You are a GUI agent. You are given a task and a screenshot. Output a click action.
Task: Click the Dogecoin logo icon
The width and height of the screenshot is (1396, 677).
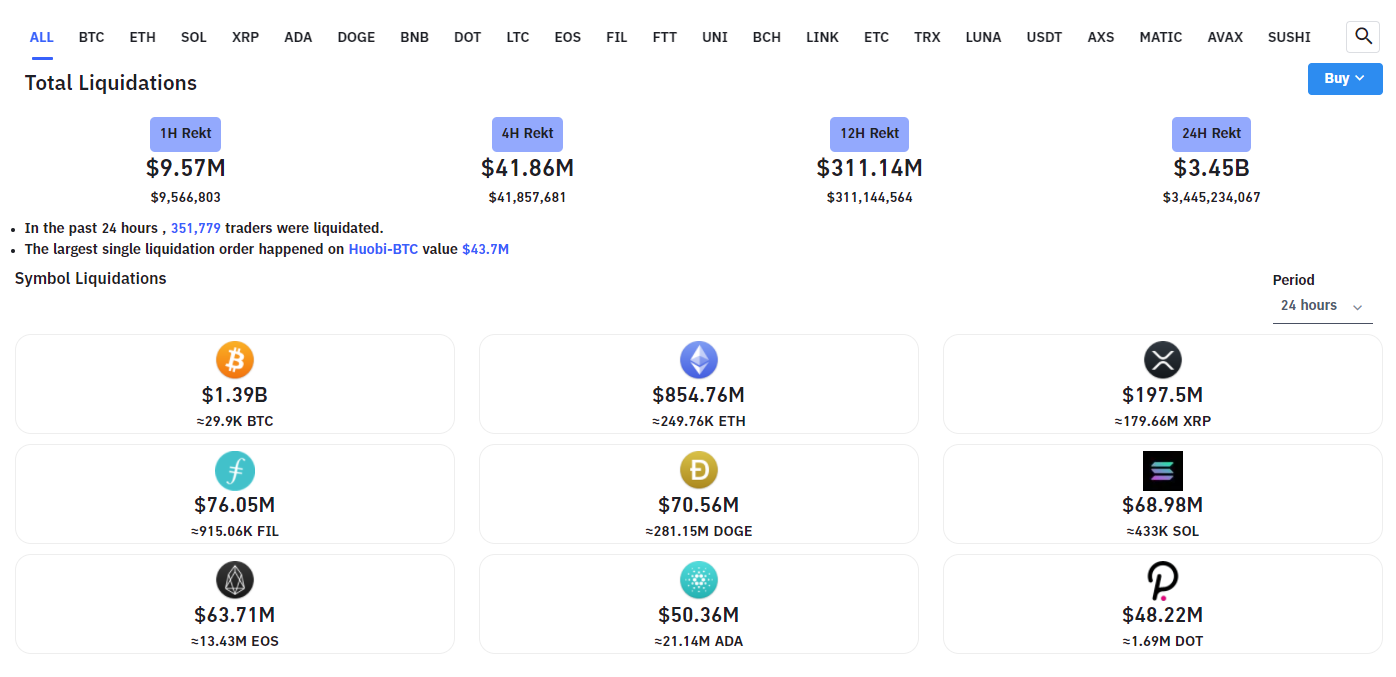coord(699,470)
